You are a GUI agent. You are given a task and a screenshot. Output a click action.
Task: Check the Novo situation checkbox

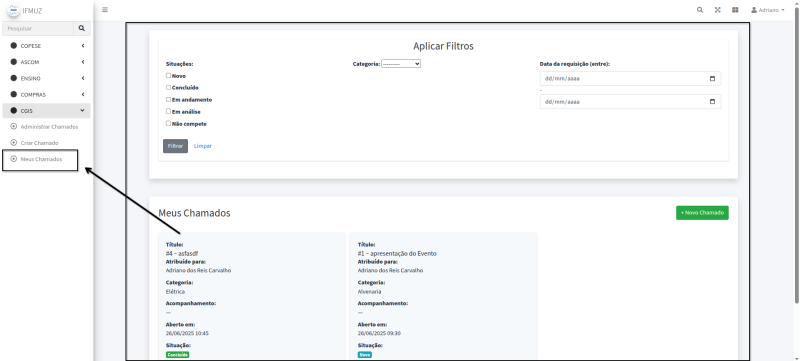[x=168, y=75]
